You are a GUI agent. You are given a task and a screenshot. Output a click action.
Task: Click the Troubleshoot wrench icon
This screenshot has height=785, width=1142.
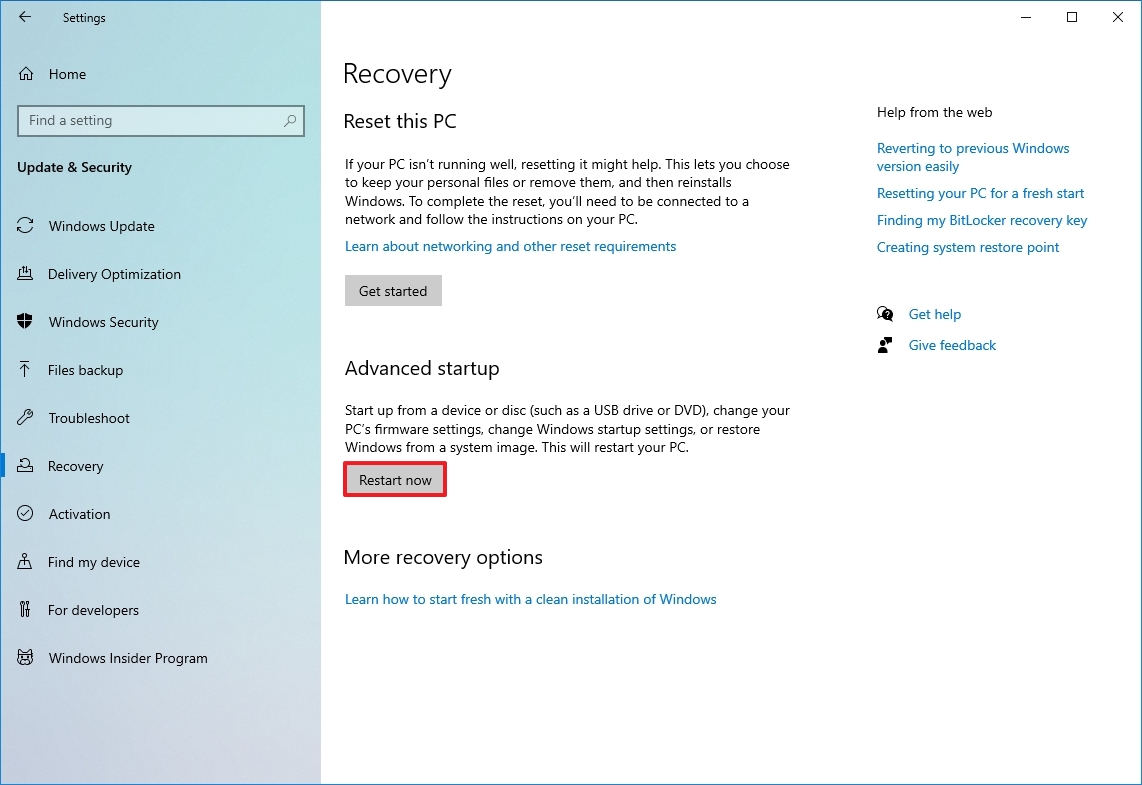pyautogui.click(x=25, y=417)
